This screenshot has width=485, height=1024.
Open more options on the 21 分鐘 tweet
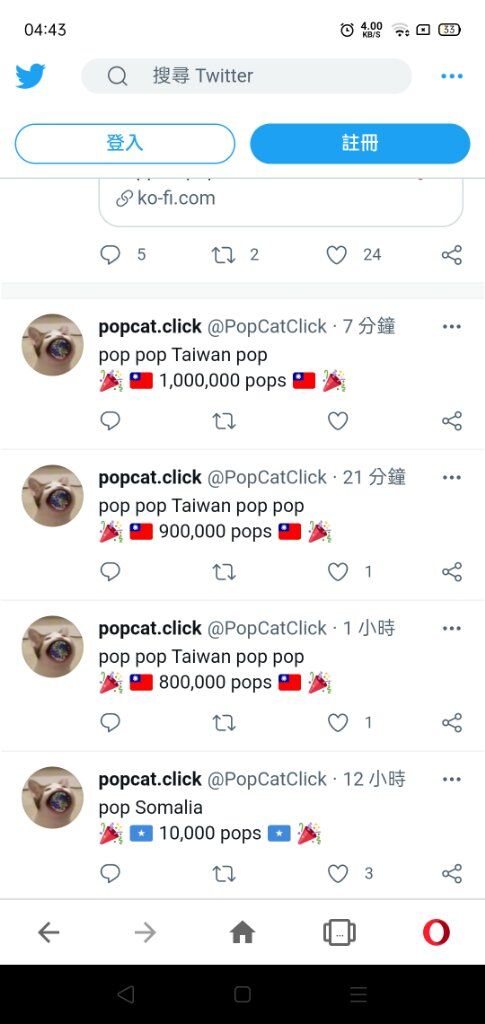click(x=452, y=477)
